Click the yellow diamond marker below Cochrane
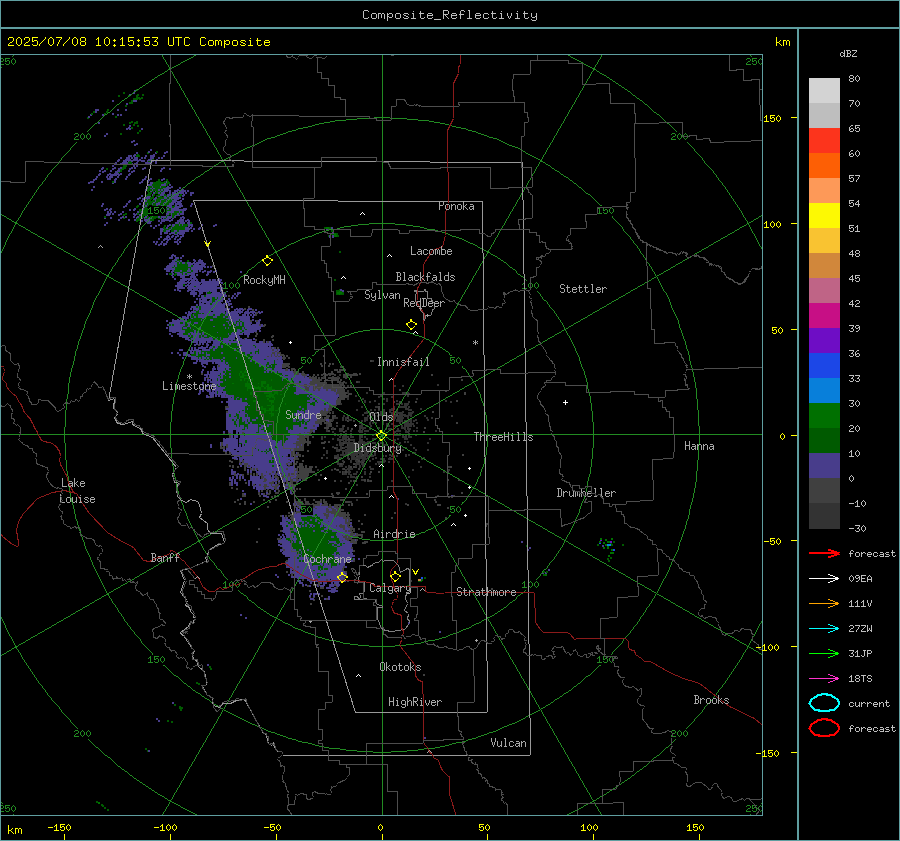Image resolution: width=900 pixels, height=841 pixels. [342, 577]
